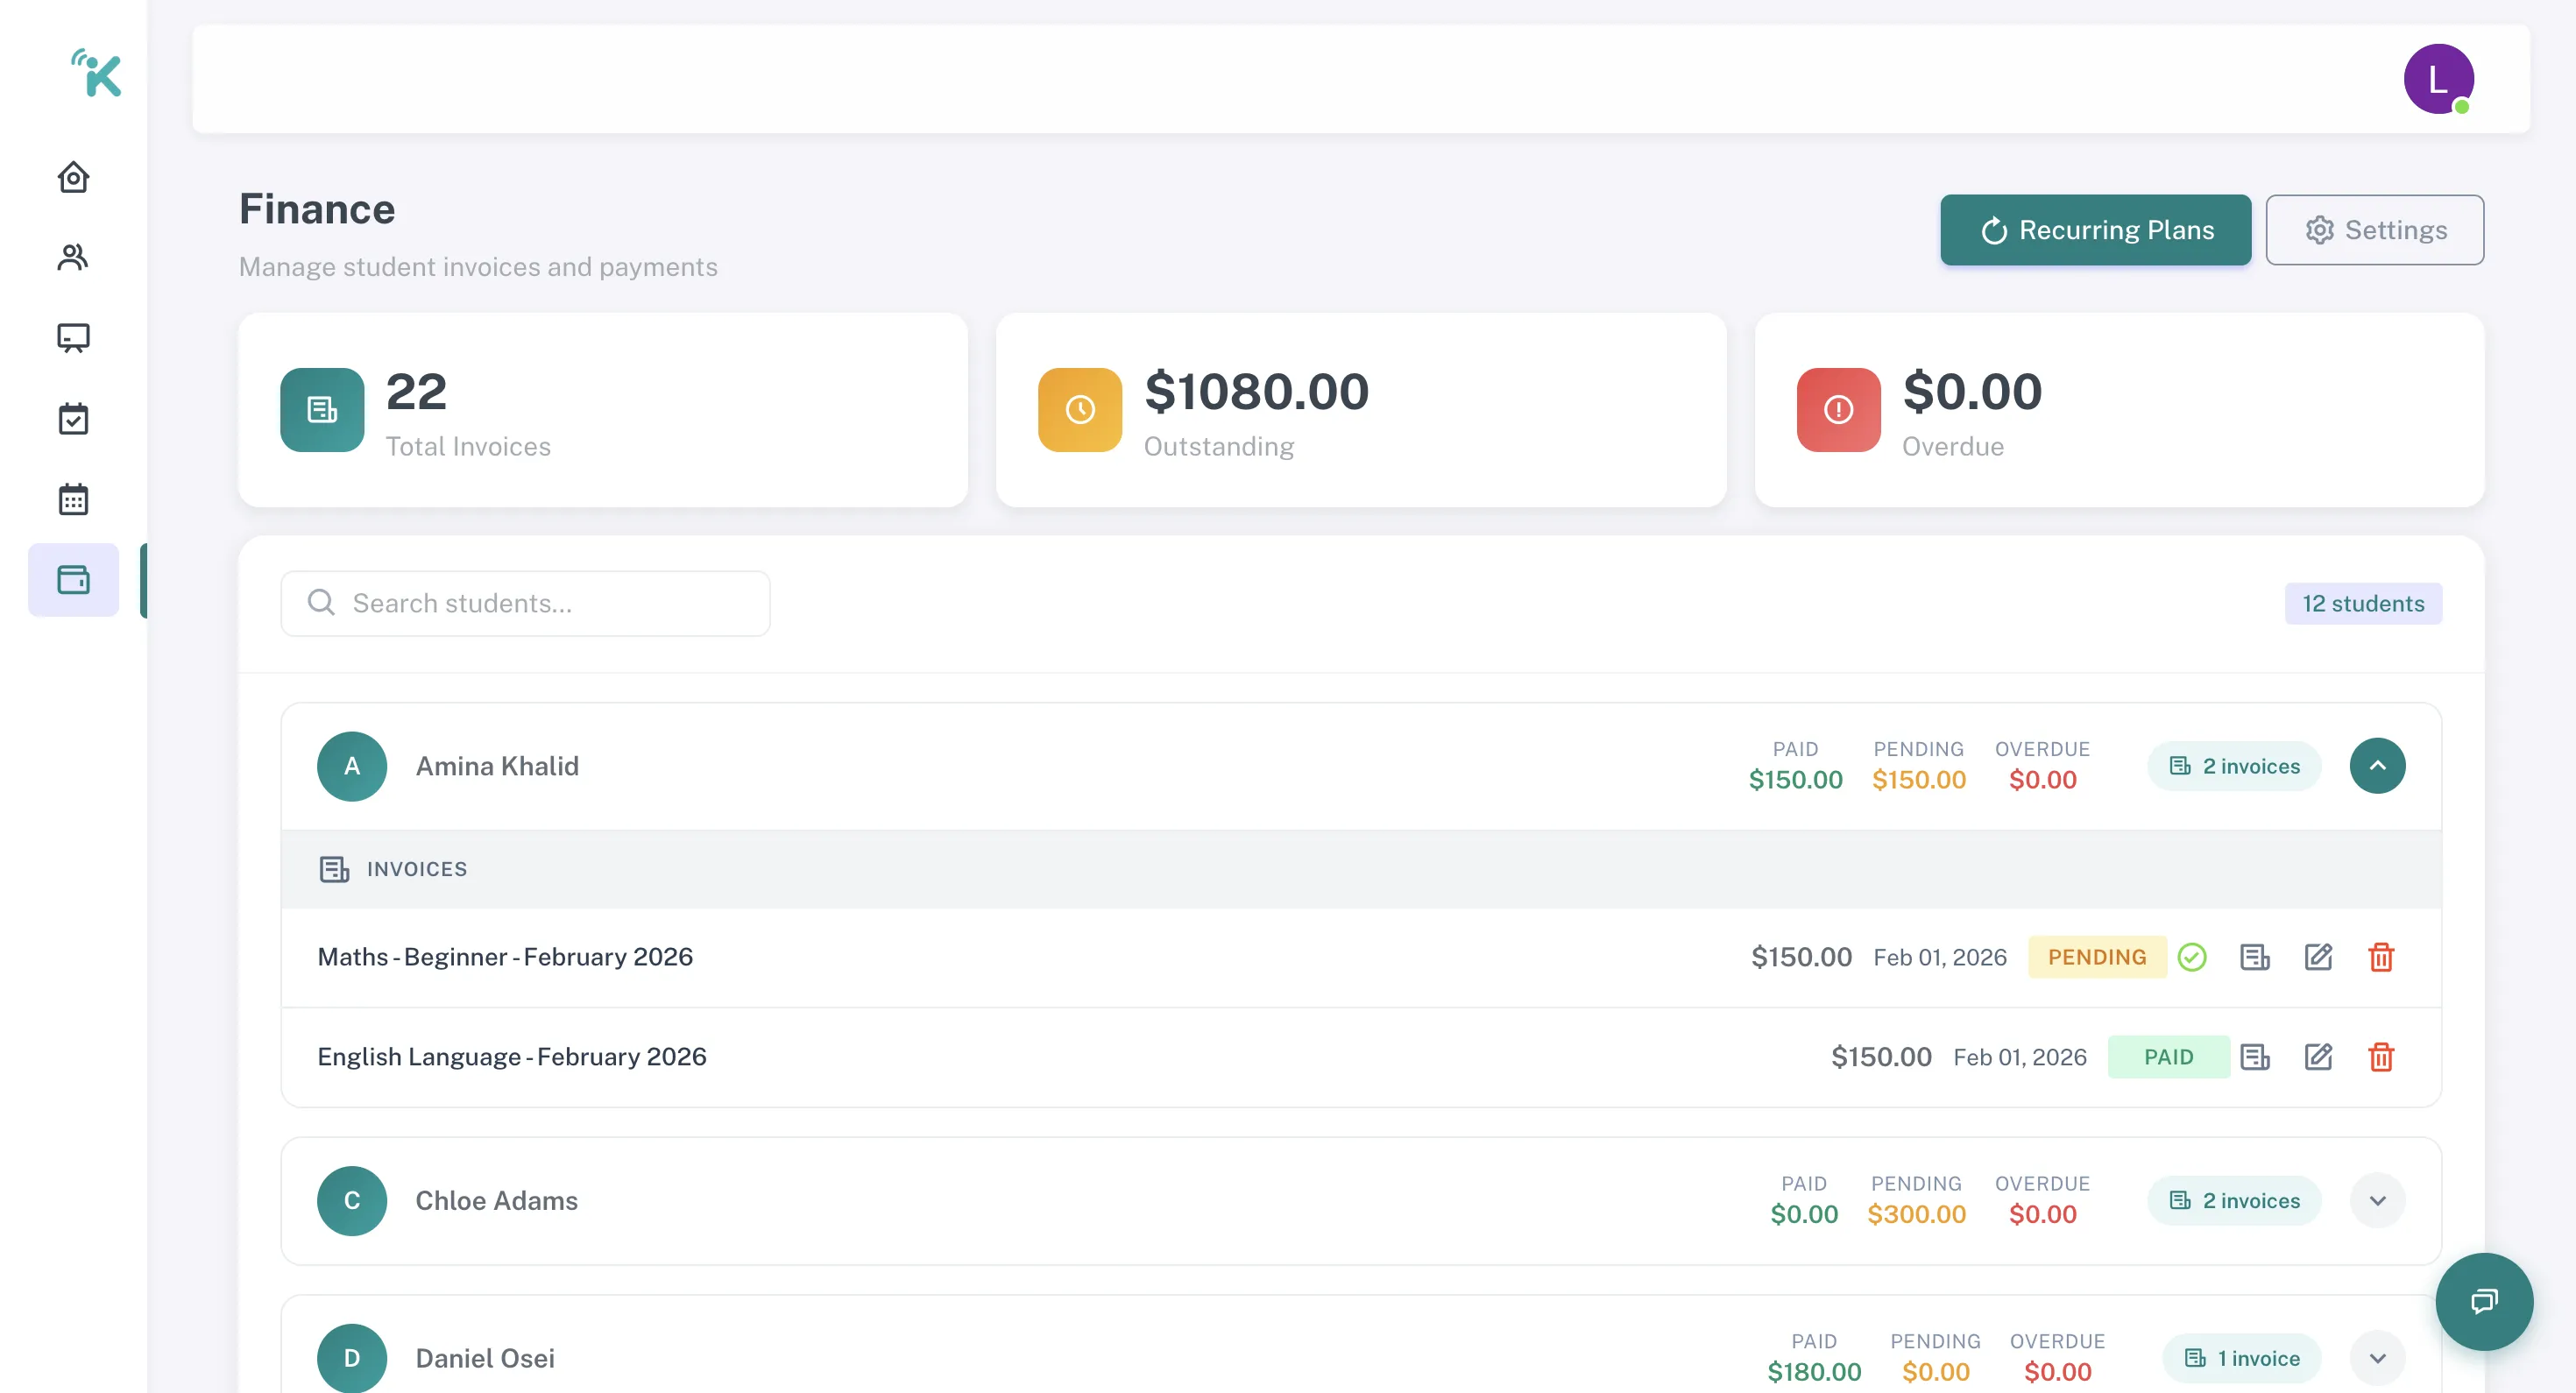Image resolution: width=2576 pixels, height=1393 pixels.
Task: Open the chat support bubble
Action: (2483, 1301)
